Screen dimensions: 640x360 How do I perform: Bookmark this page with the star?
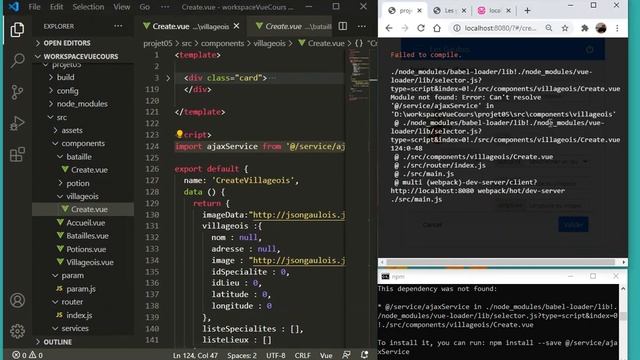[565, 28]
